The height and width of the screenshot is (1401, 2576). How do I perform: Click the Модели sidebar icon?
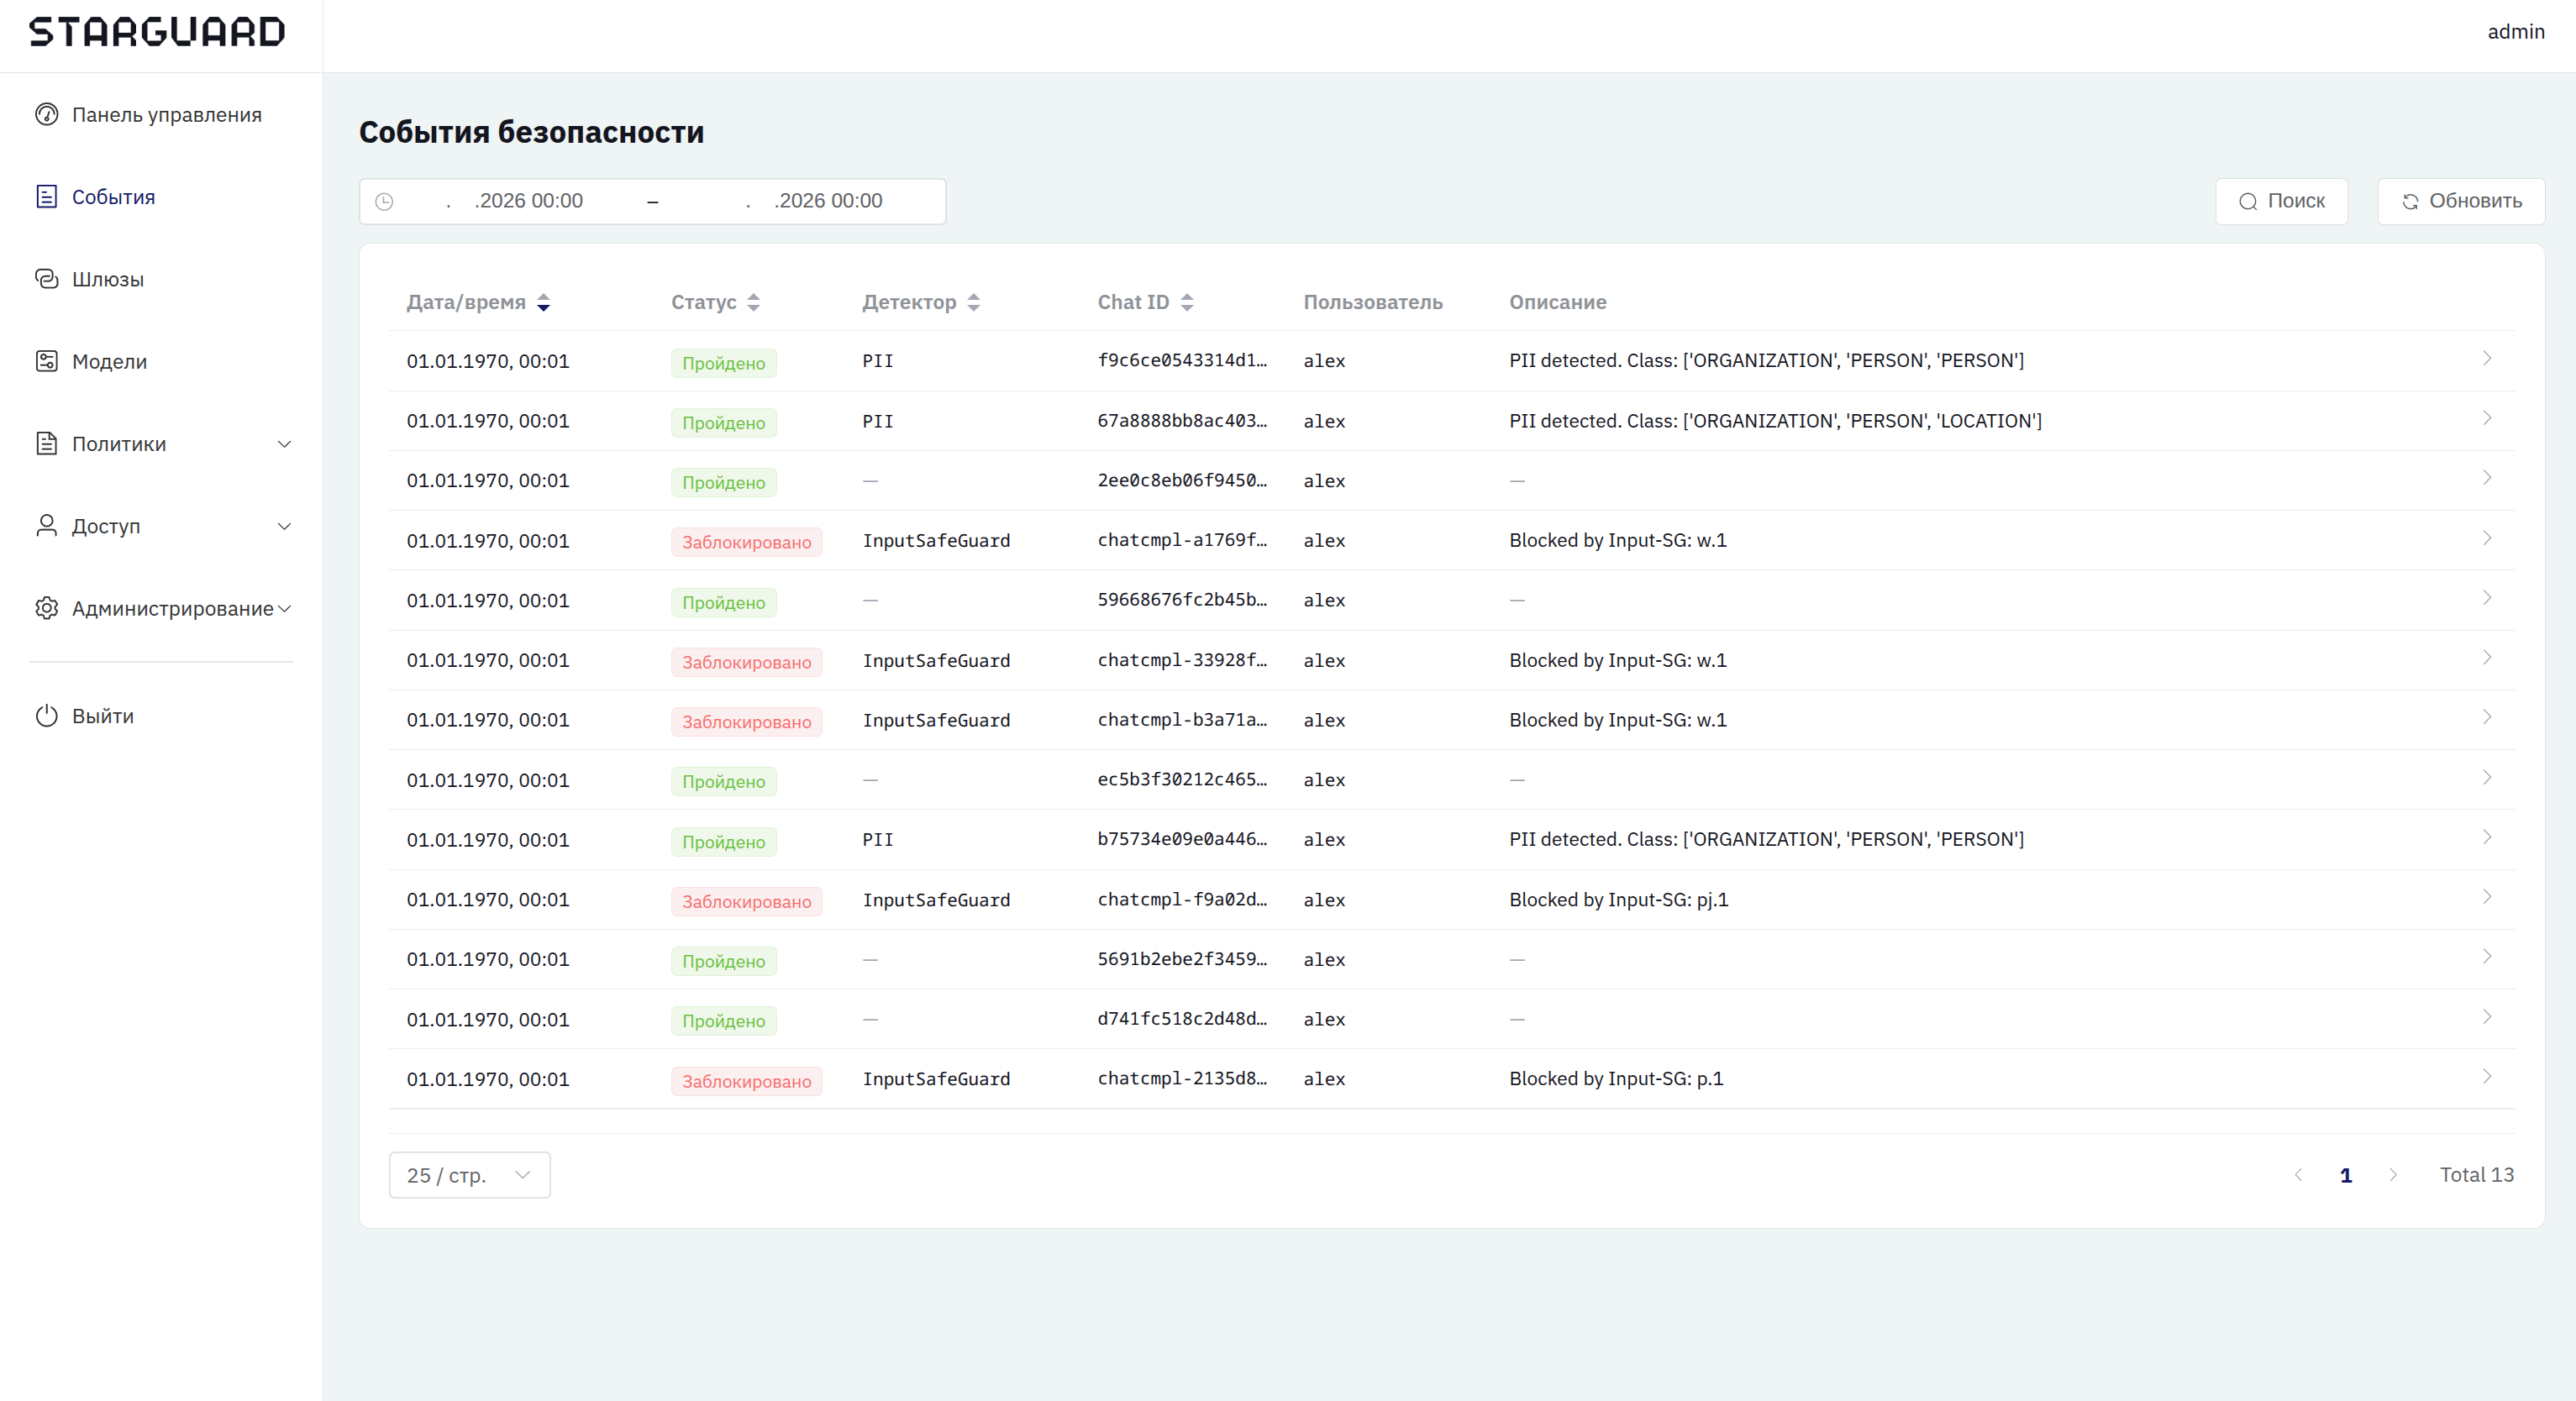pos(46,361)
